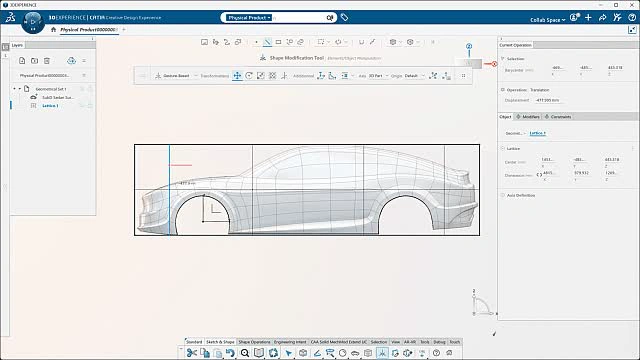Click the compass play button in header
Viewport: 640px width, 360px height.
tap(33, 21)
